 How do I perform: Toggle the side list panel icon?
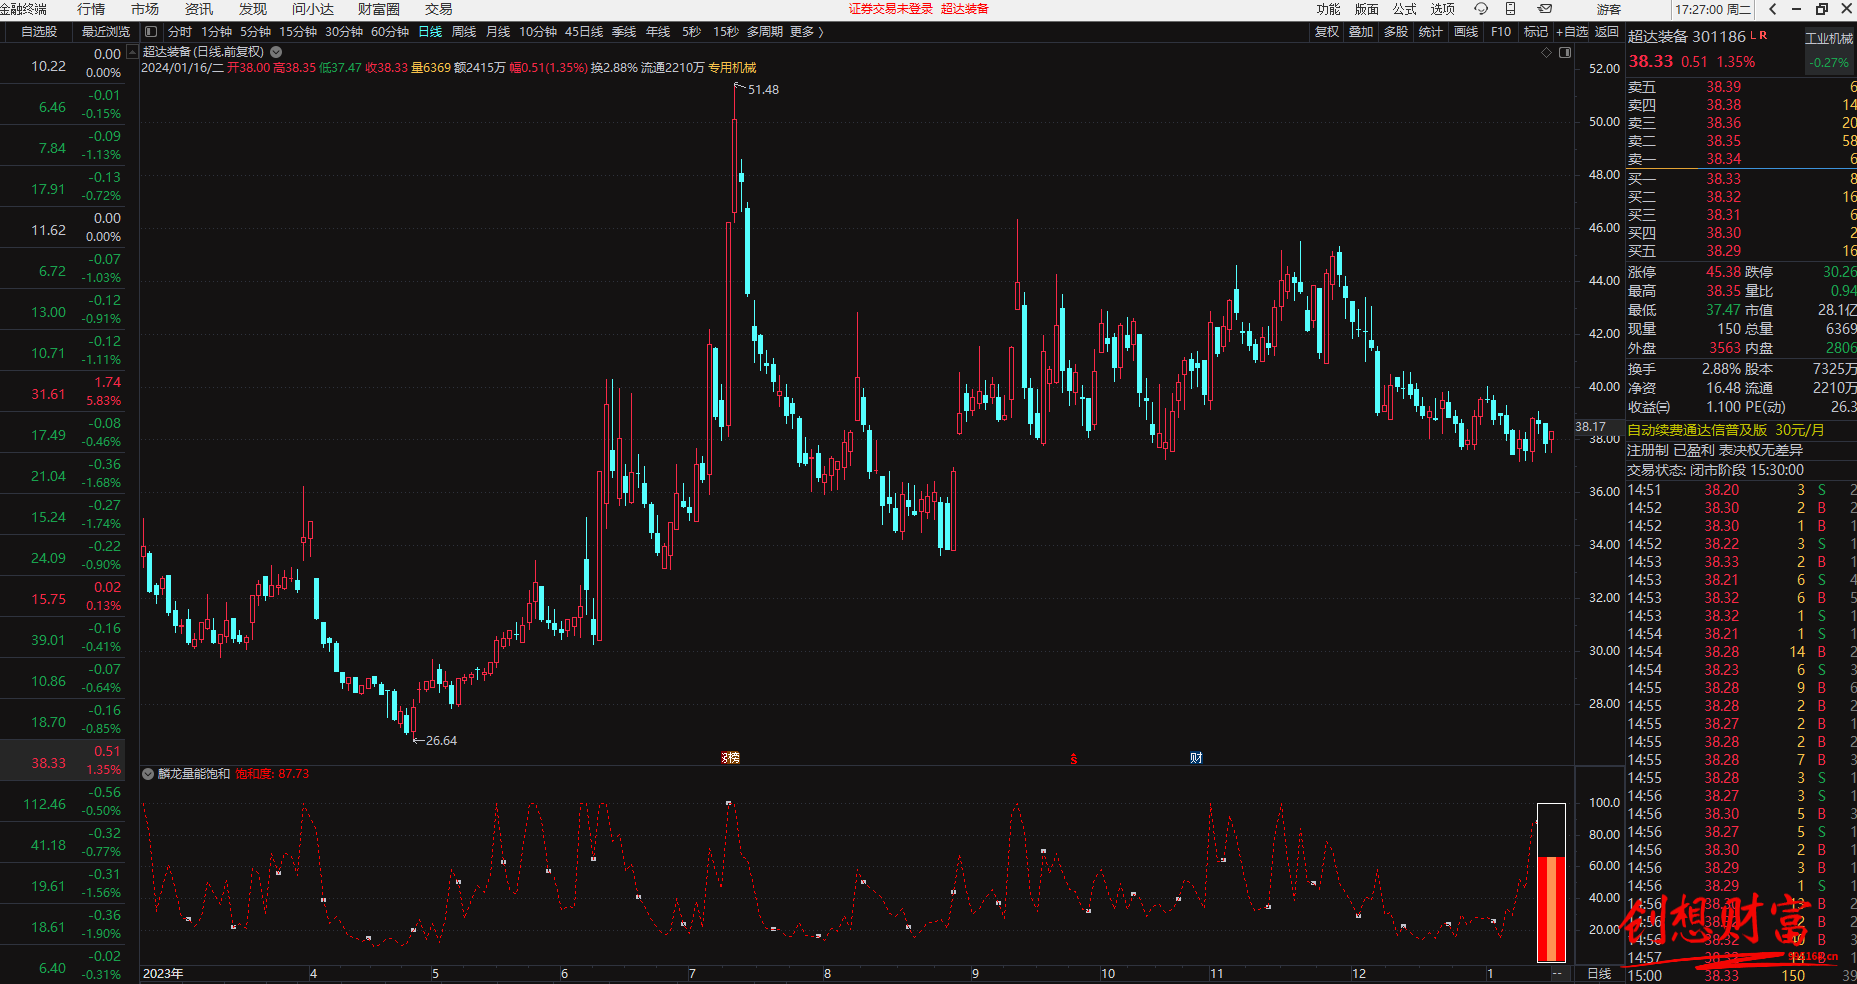pos(151,32)
